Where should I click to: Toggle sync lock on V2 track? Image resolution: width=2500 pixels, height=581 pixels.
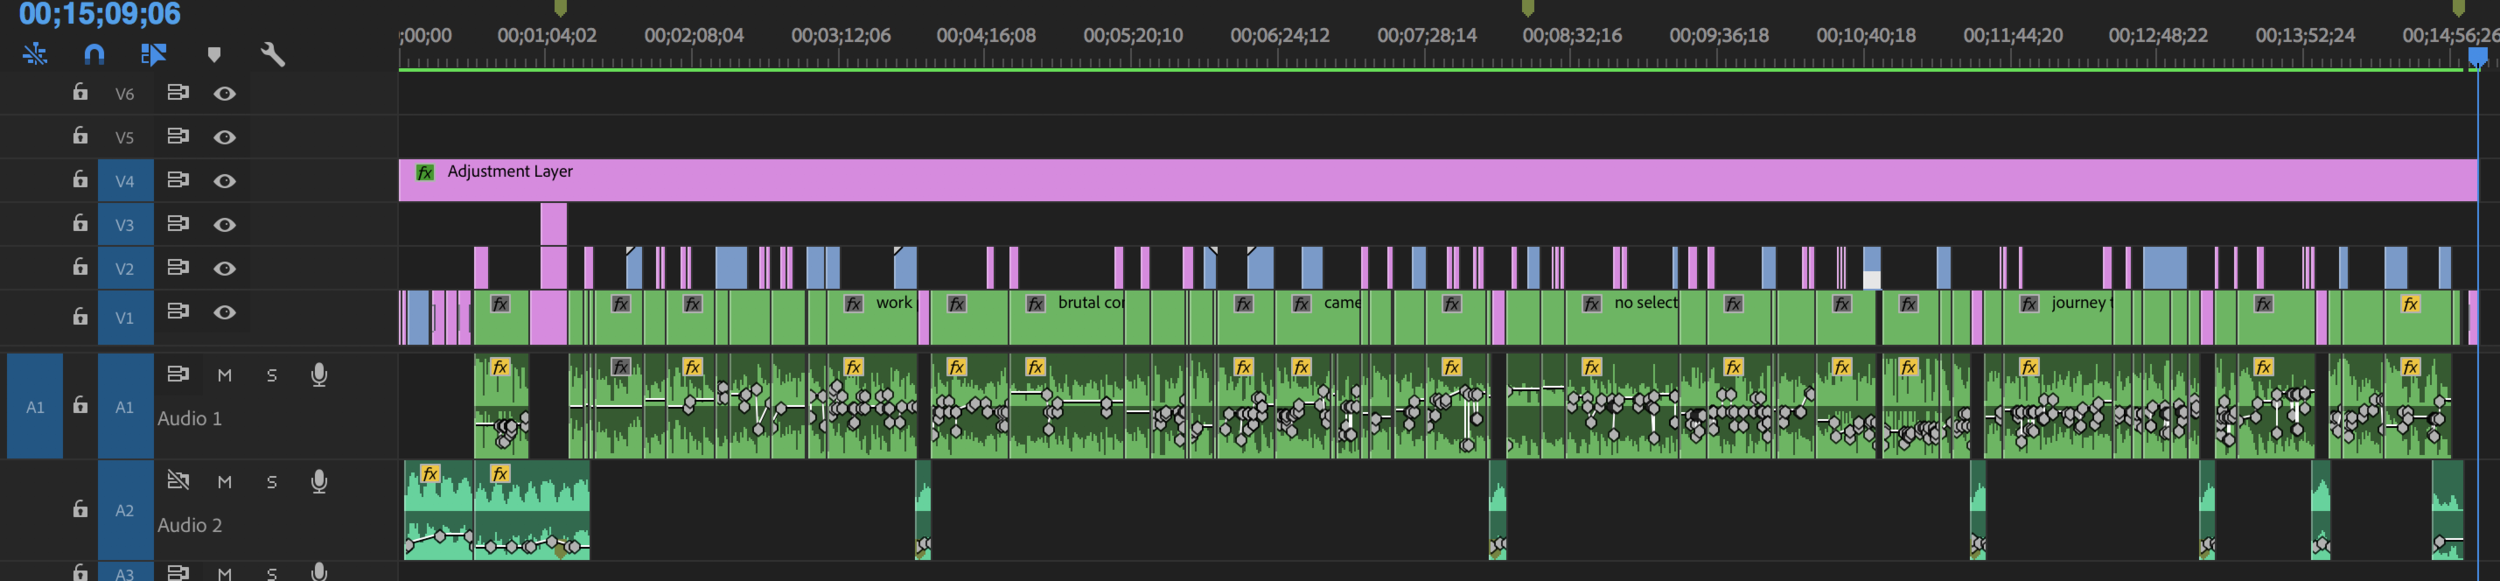[x=178, y=267]
